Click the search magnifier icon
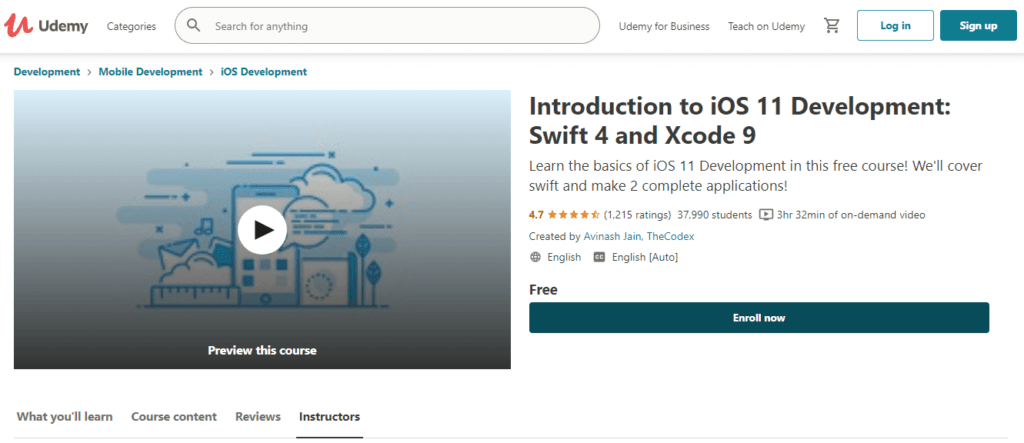The width and height of the screenshot is (1024, 443). tap(193, 25)
